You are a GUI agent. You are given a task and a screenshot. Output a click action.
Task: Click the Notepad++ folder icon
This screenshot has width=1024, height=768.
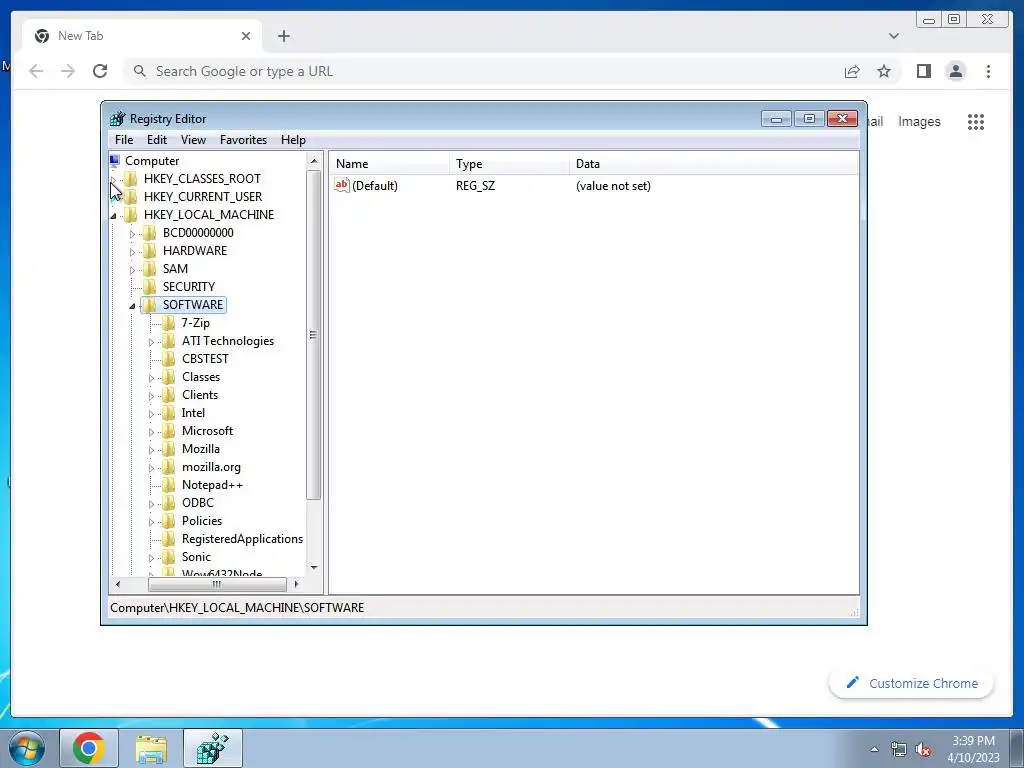point(168,485)
